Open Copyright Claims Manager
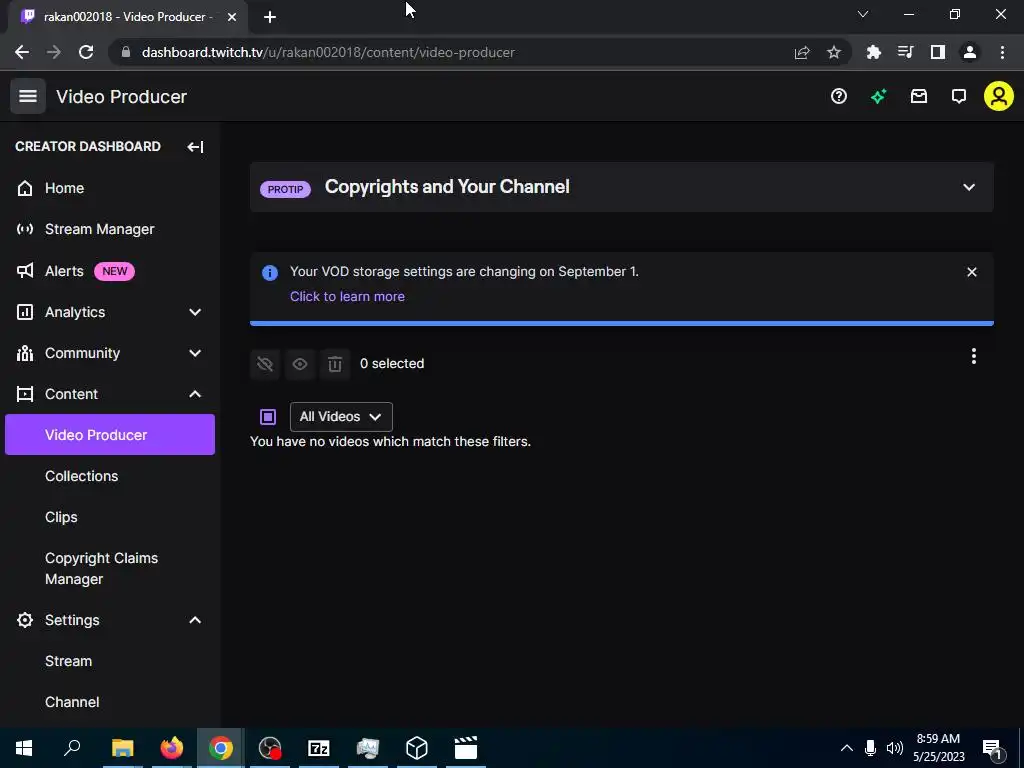 (101, 569)
